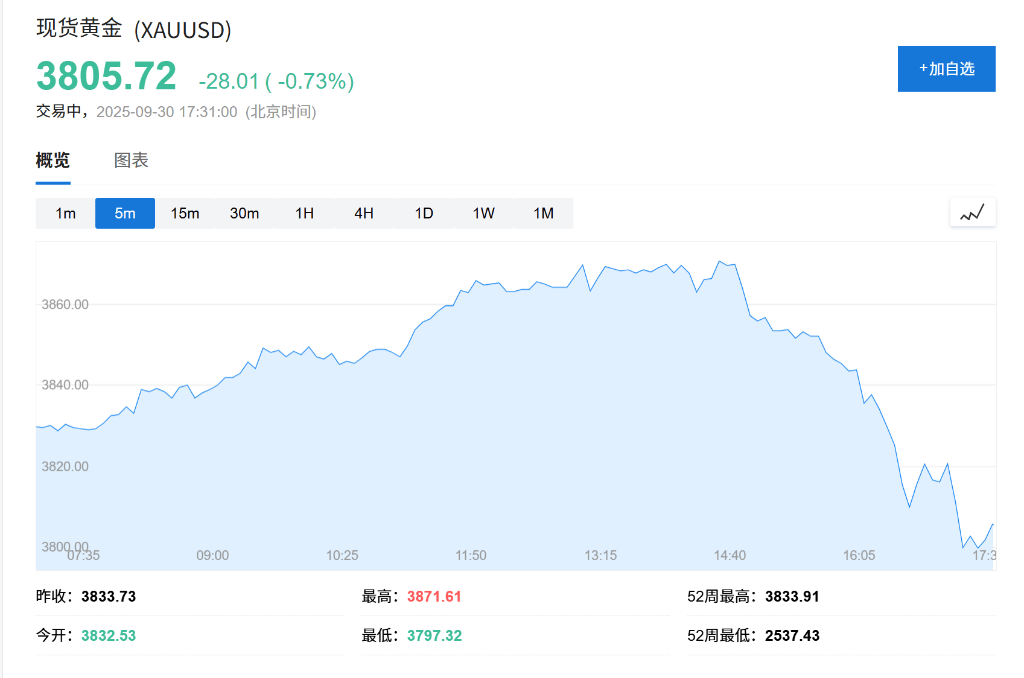Switch to the 概览 tab
The width and height of the screenshot is (1024, 678).
coord(53,160)
